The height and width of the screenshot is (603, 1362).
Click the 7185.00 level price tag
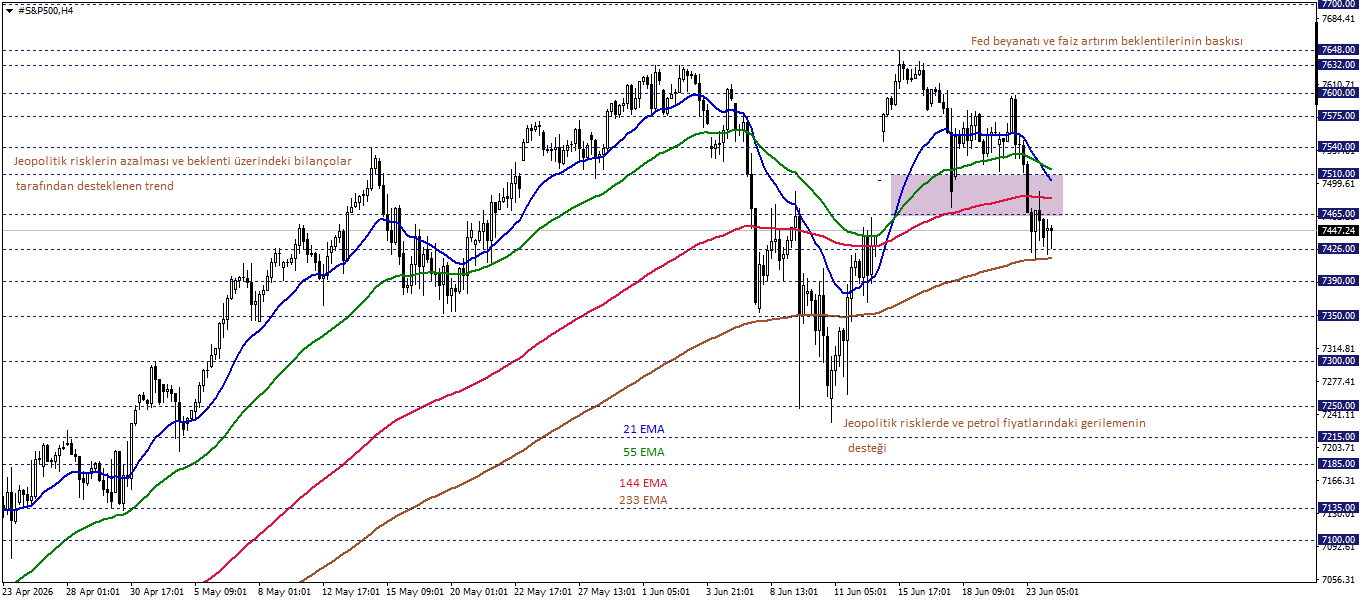[1338, 464]
